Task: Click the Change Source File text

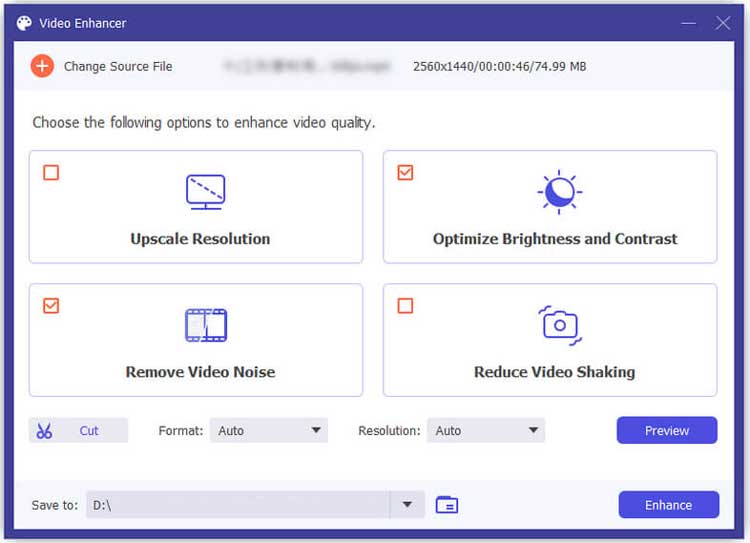Action: 118,66
